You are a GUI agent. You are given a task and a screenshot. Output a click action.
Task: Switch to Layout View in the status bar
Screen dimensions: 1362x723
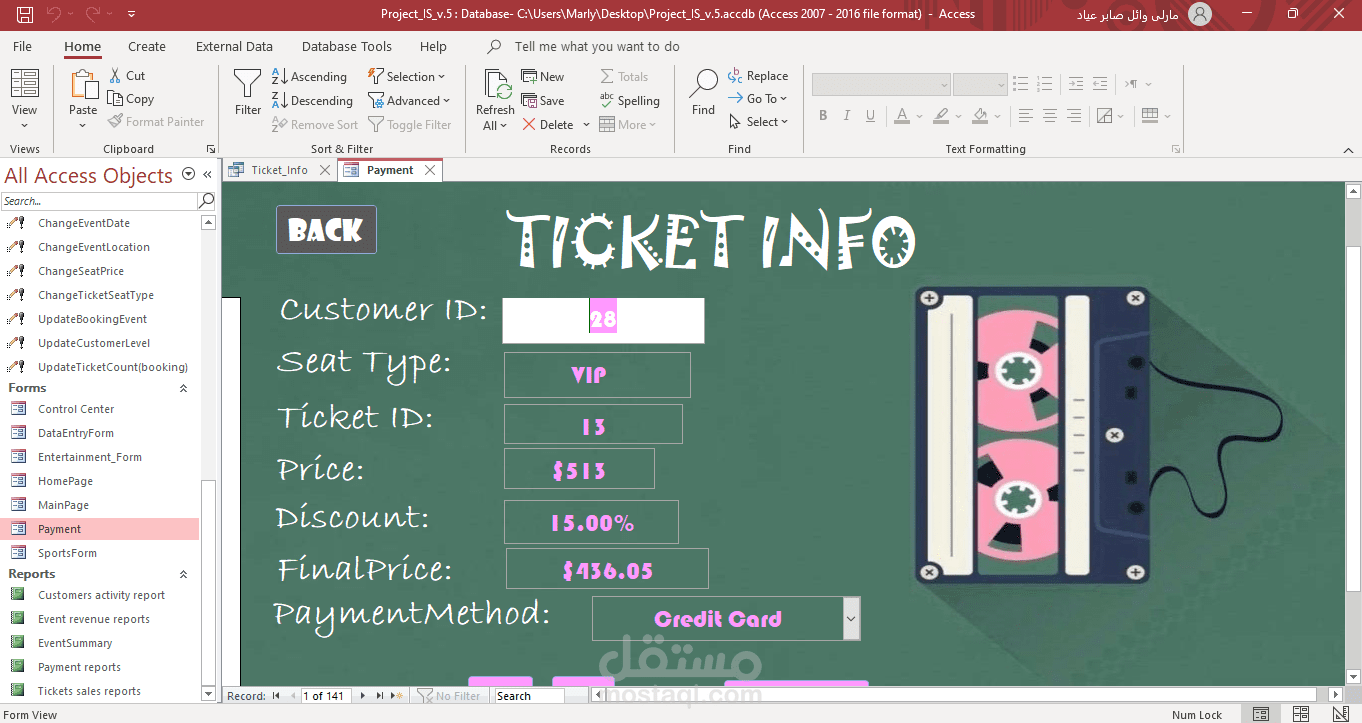(1301, 714)
